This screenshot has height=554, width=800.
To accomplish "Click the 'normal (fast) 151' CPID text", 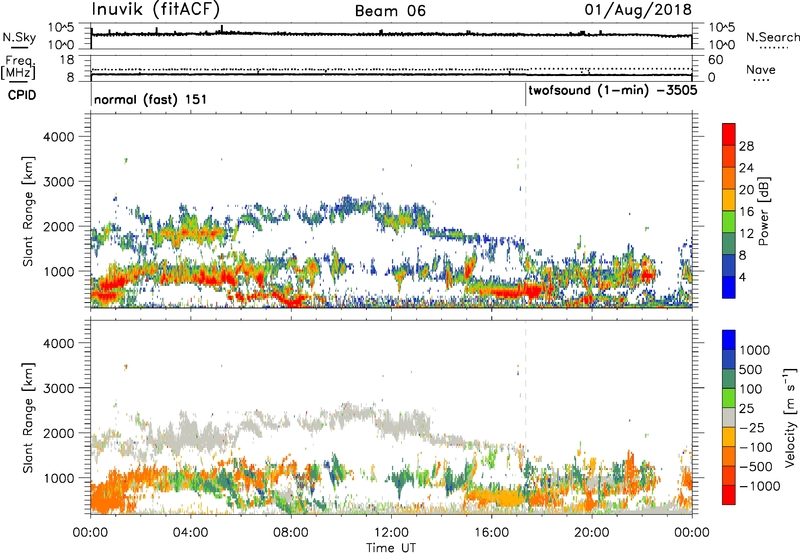I will (151, 99).
